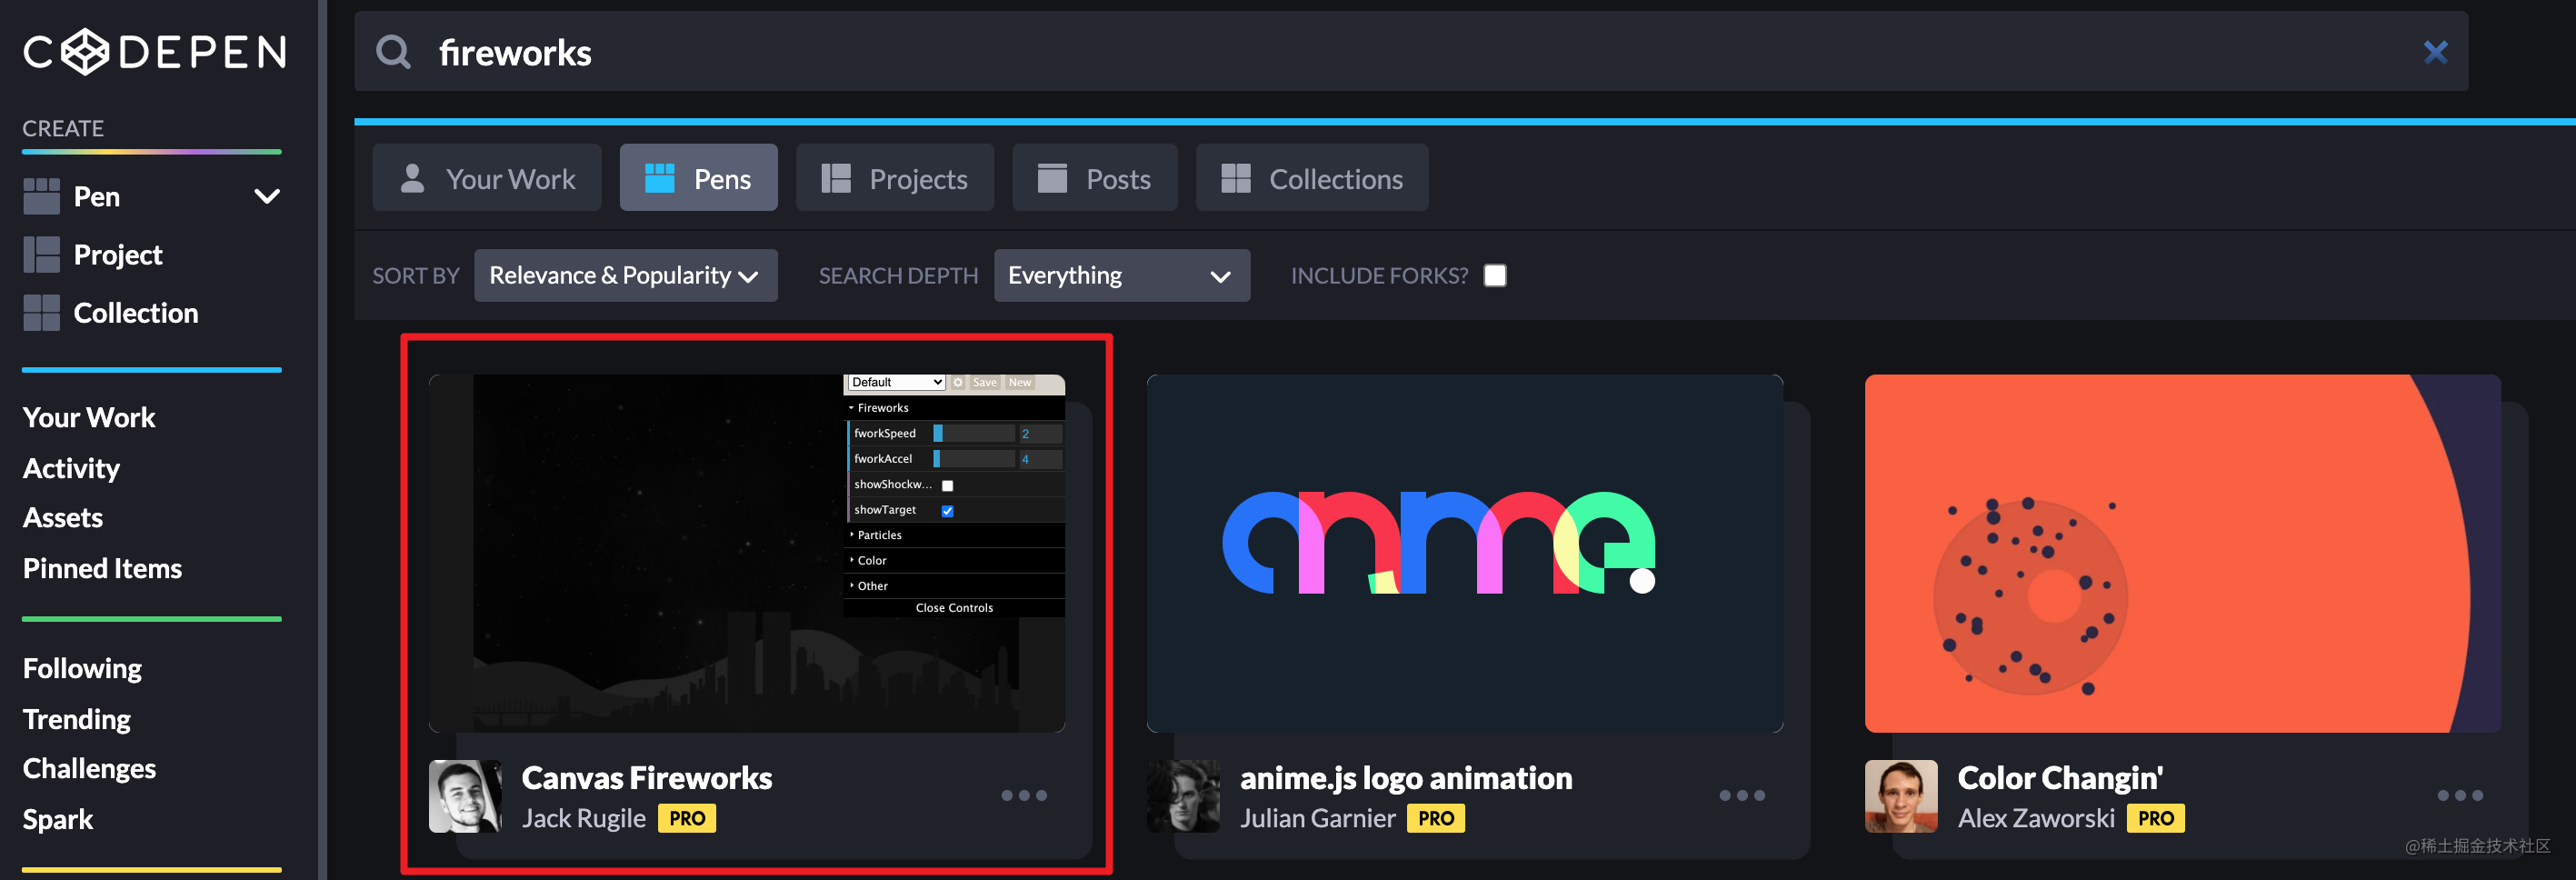Click the search field containing fireworks
2576x880 pixels.
click(x=1410, y=52)
